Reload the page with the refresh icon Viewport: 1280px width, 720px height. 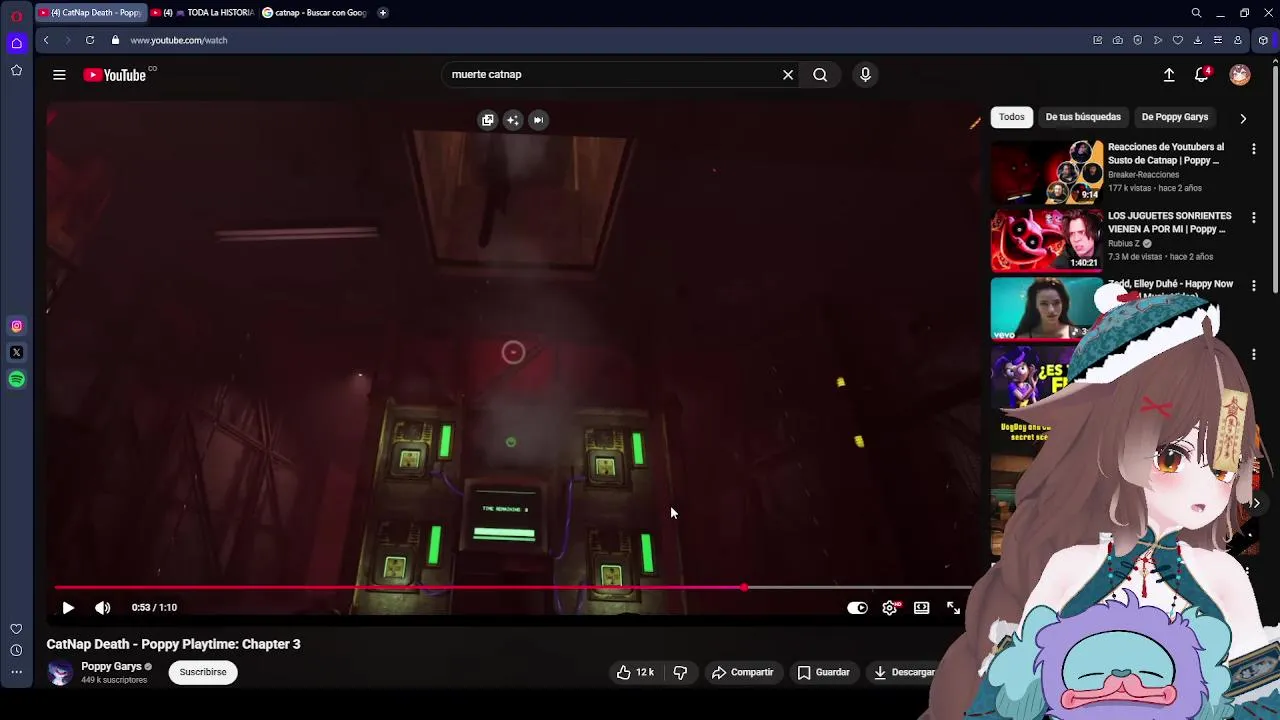pos(90,40)
